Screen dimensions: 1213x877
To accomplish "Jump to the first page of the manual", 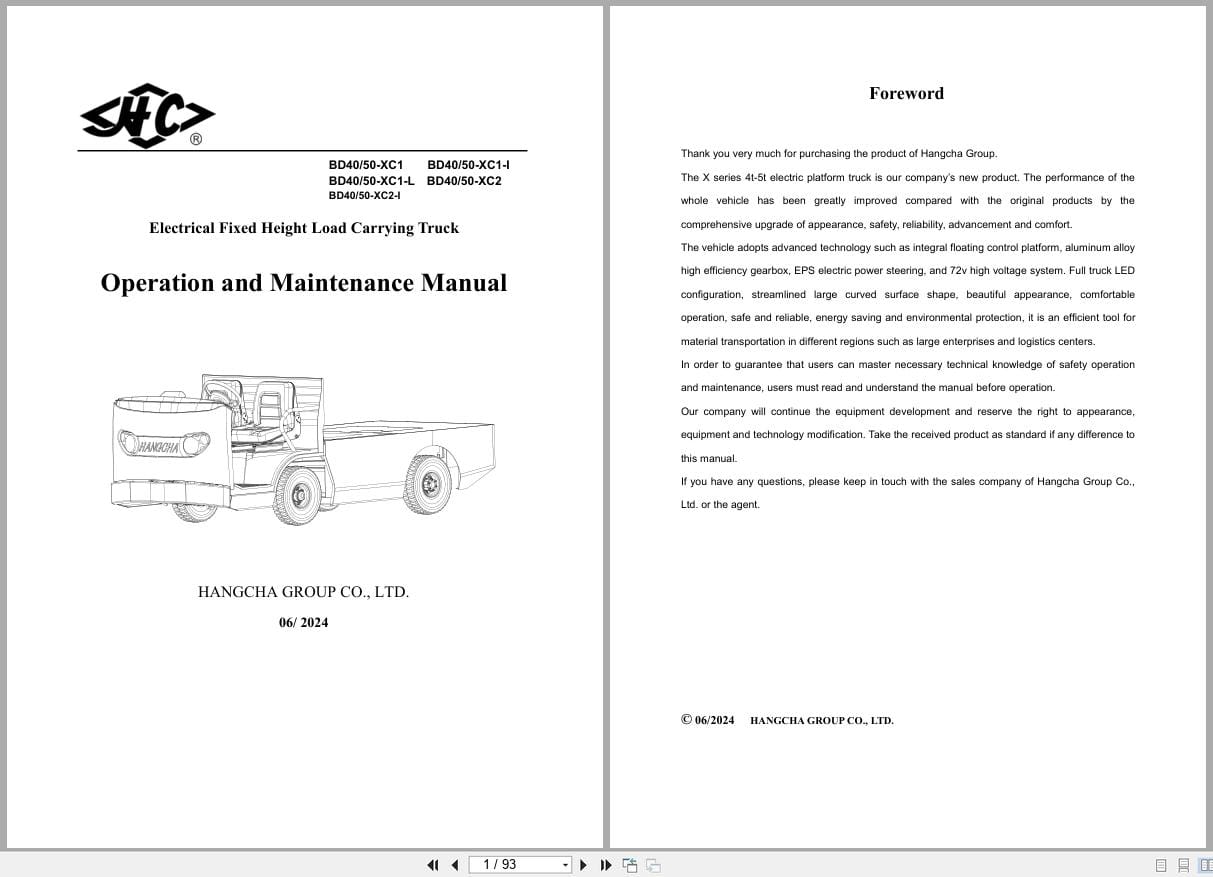I will click(433, 864).
